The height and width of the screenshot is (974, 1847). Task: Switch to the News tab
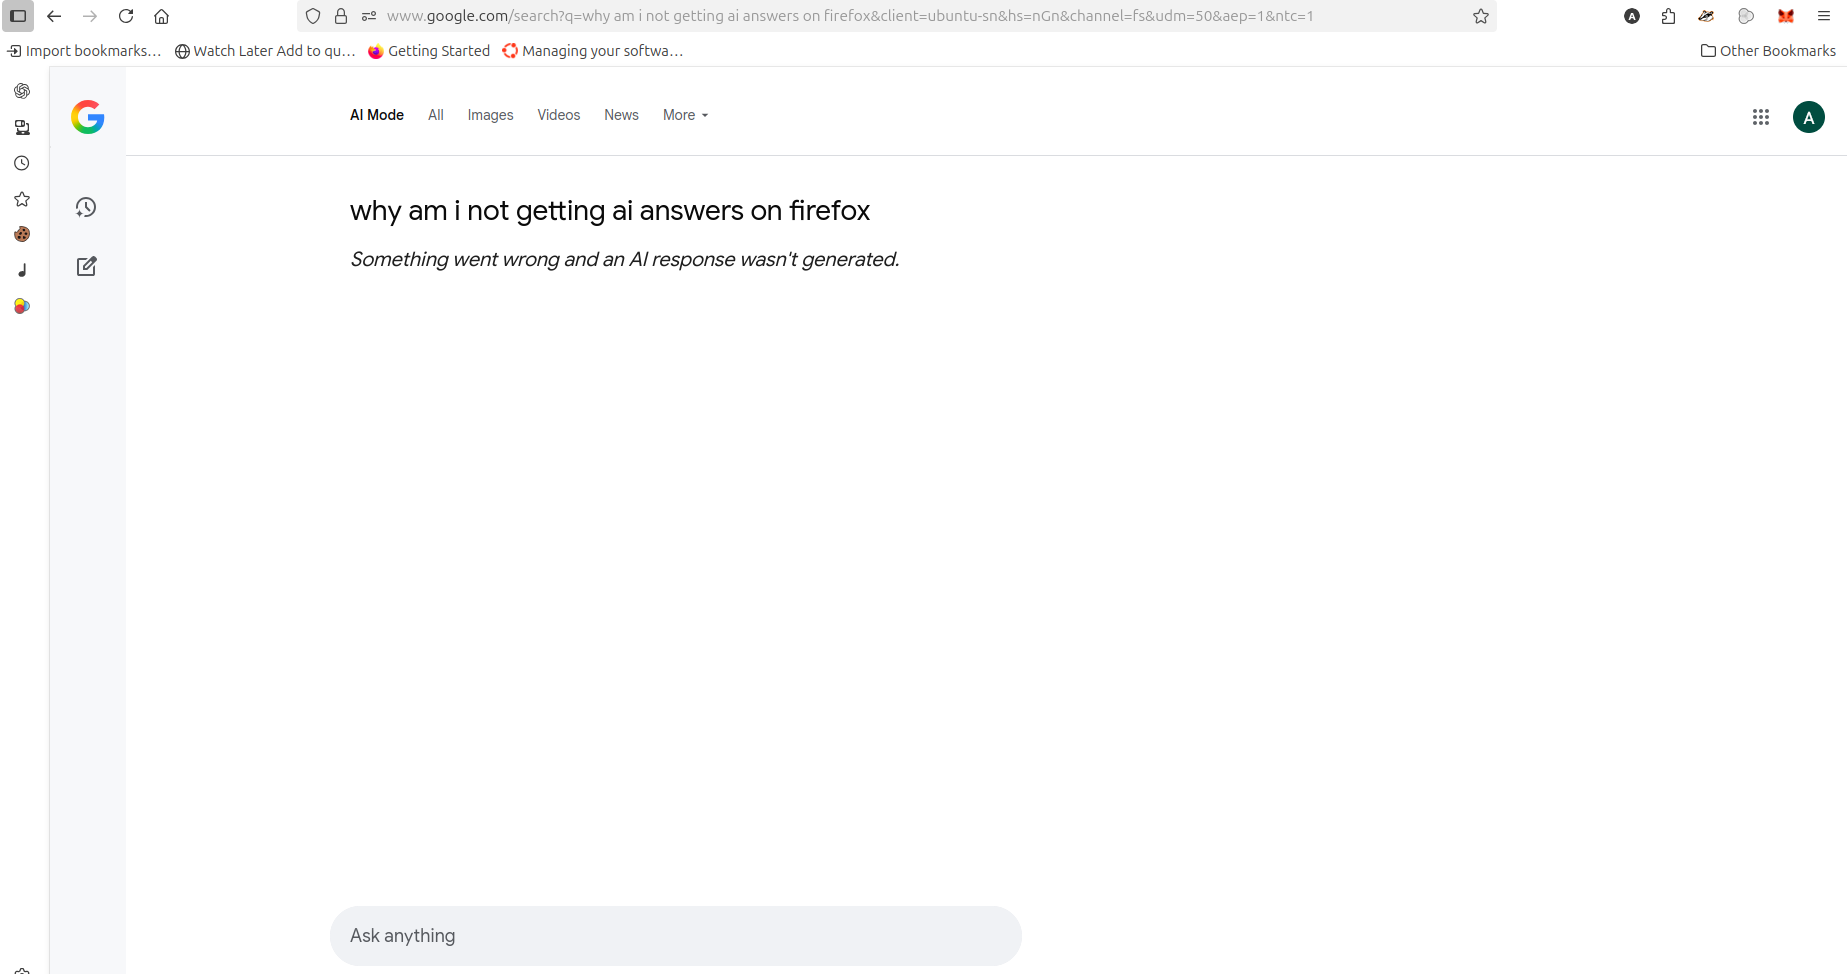[621, 115]
